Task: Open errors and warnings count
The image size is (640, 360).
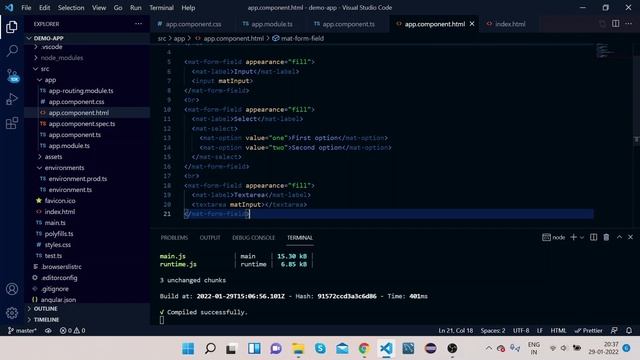Action: point(72,331)
